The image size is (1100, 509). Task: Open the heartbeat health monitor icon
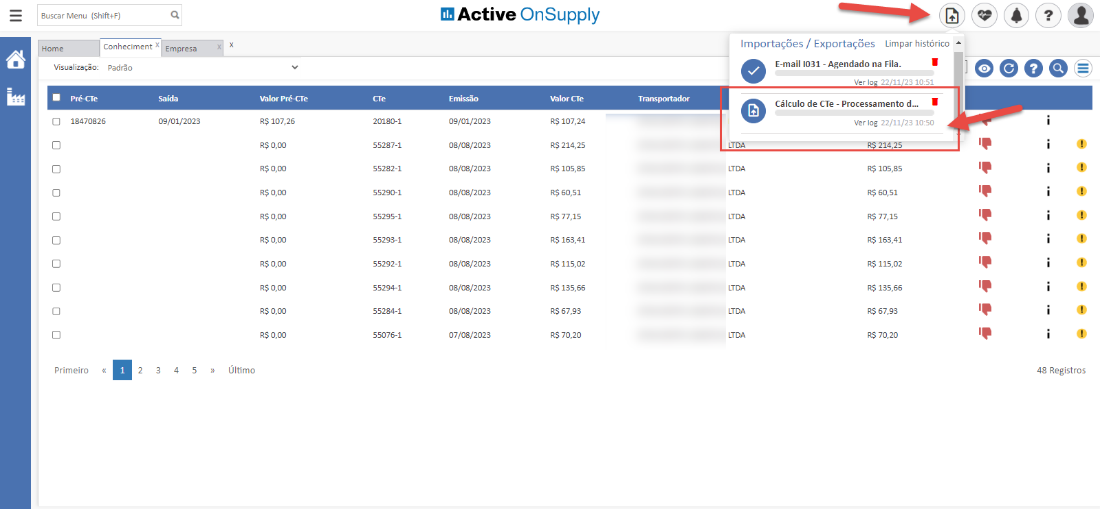[x=984, y=15]
